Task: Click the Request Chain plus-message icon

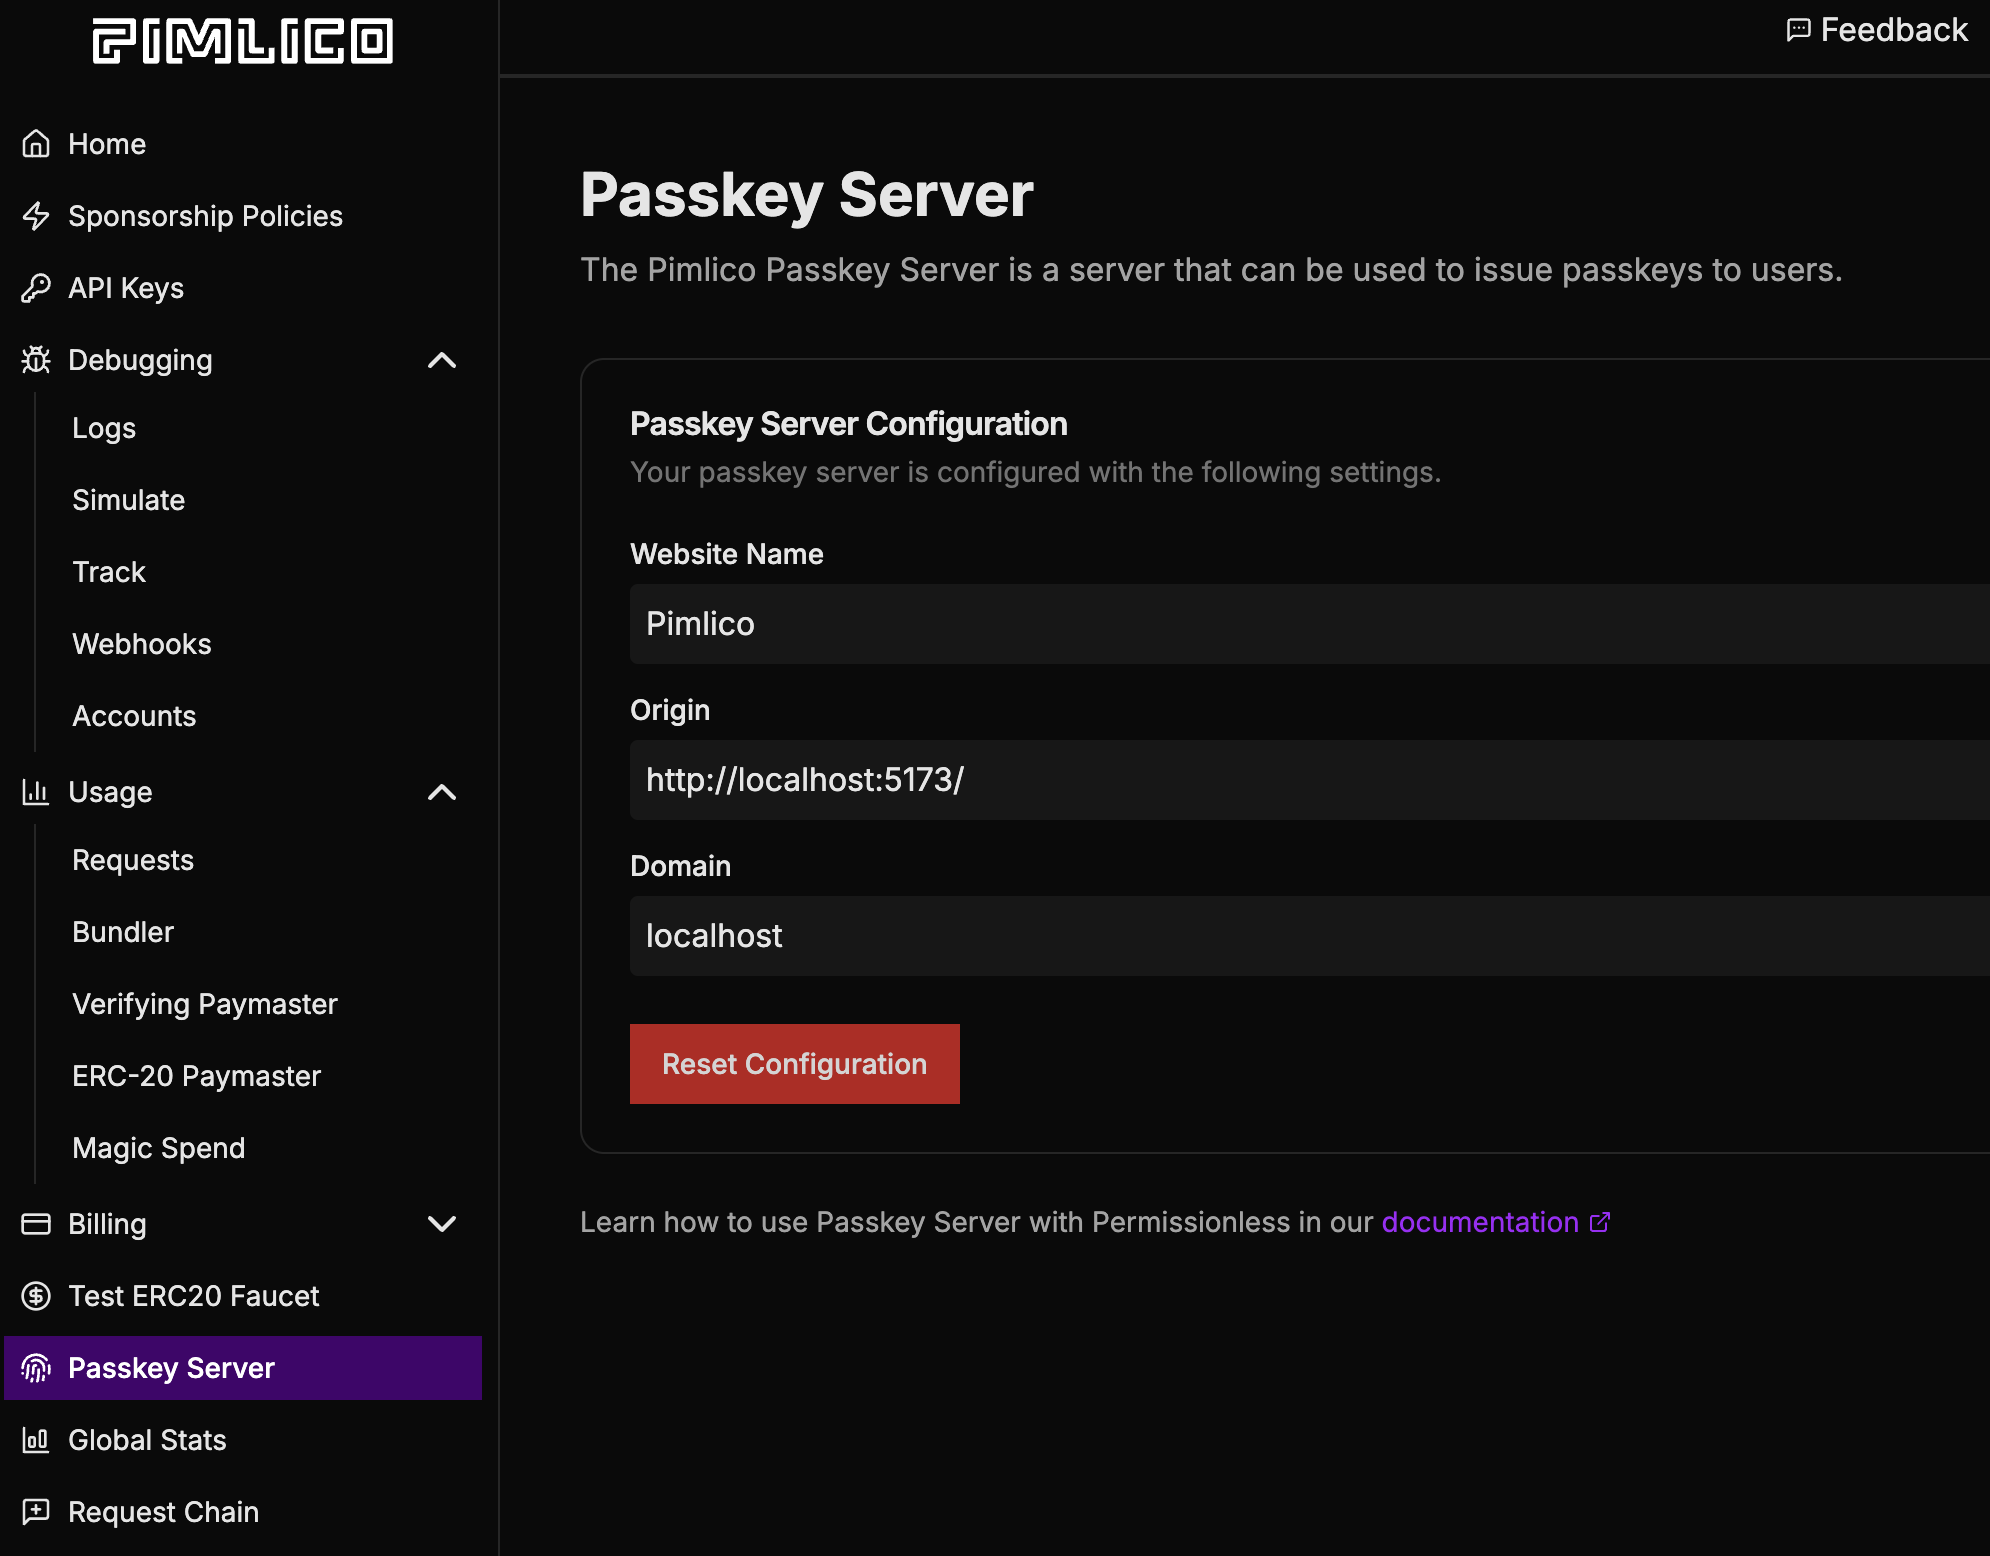Action: 36,1511
